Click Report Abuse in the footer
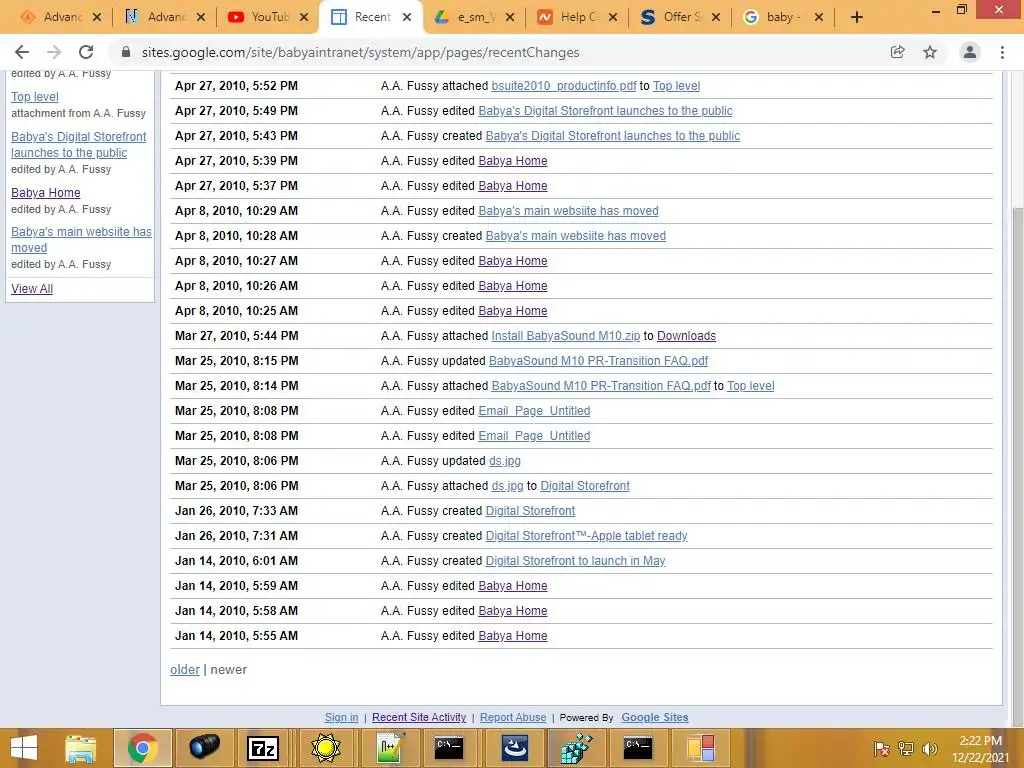The width and height of the screenshot is (1024, 768). coord(513,717)
